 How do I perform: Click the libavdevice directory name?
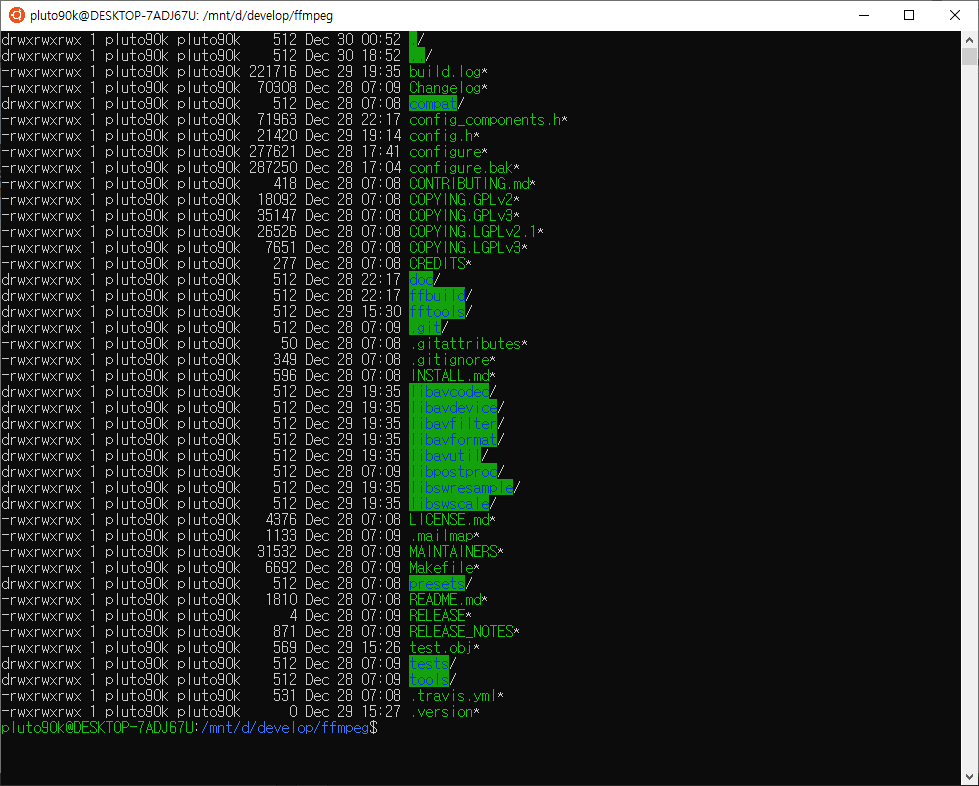453,408
